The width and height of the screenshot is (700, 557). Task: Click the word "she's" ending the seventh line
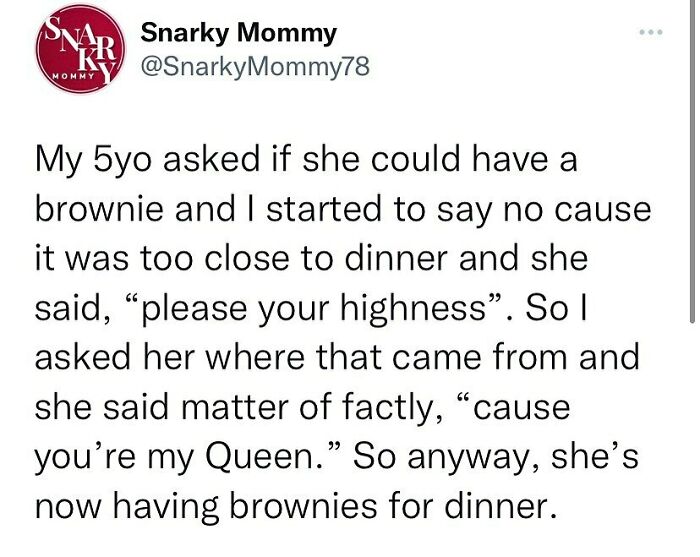click(x=595, y=457)
